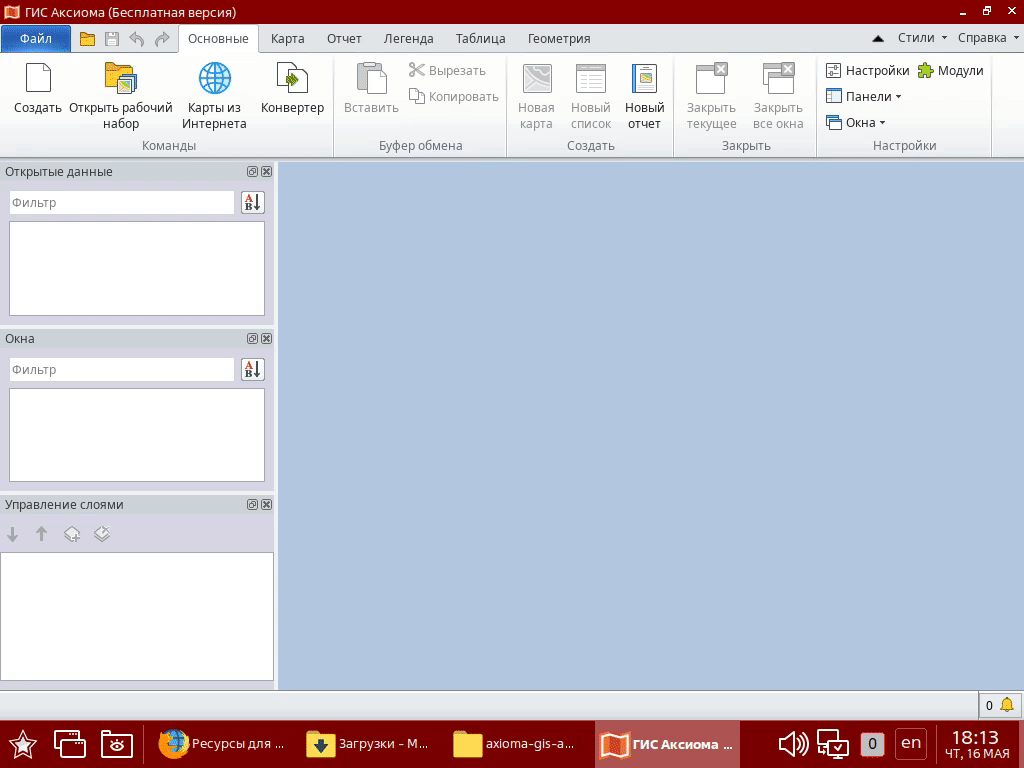Image resolution: width=1024 pixels, height=768 pixels.
Task: Move layer down in Управление слоями
Action: coord(12,534)
